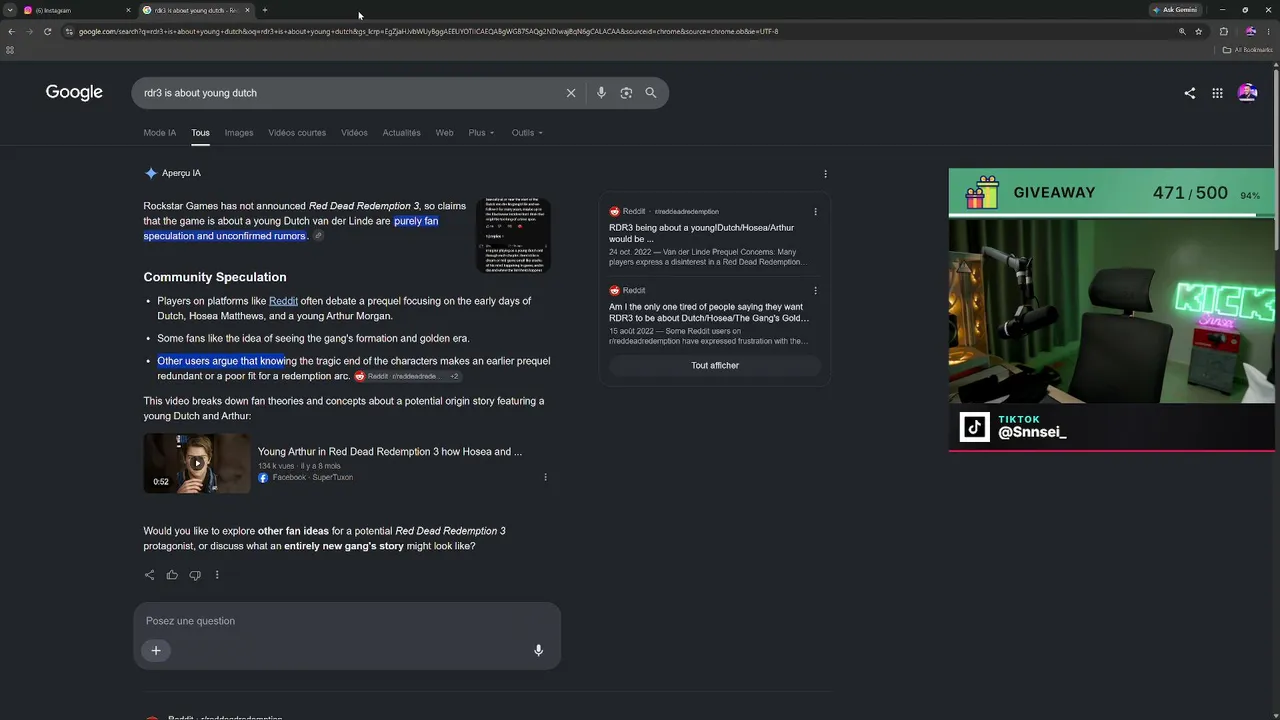Switch to the 'Vidéos' tab
This screenshot has width=1280, height=720.
[354, 133]
